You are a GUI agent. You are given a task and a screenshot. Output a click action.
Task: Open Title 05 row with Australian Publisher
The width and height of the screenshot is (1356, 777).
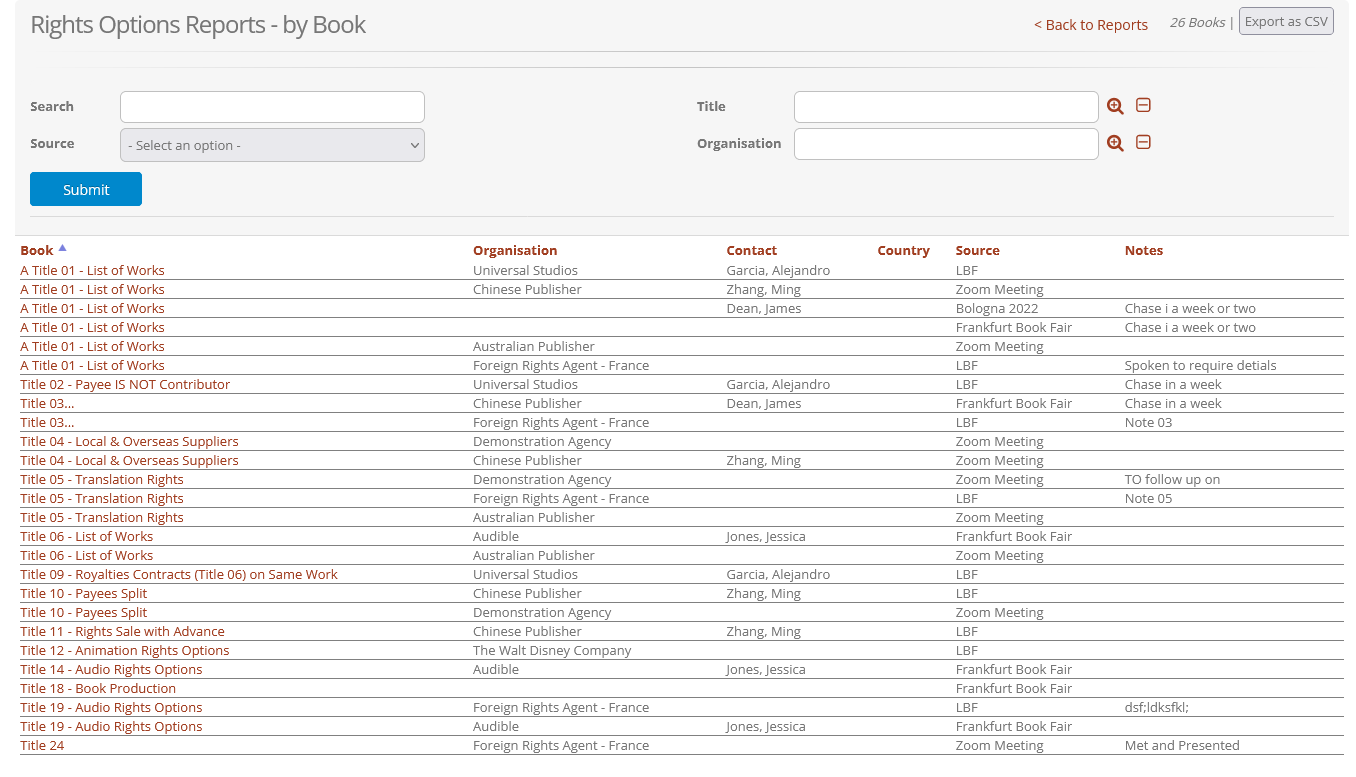(x=102, y=517)
